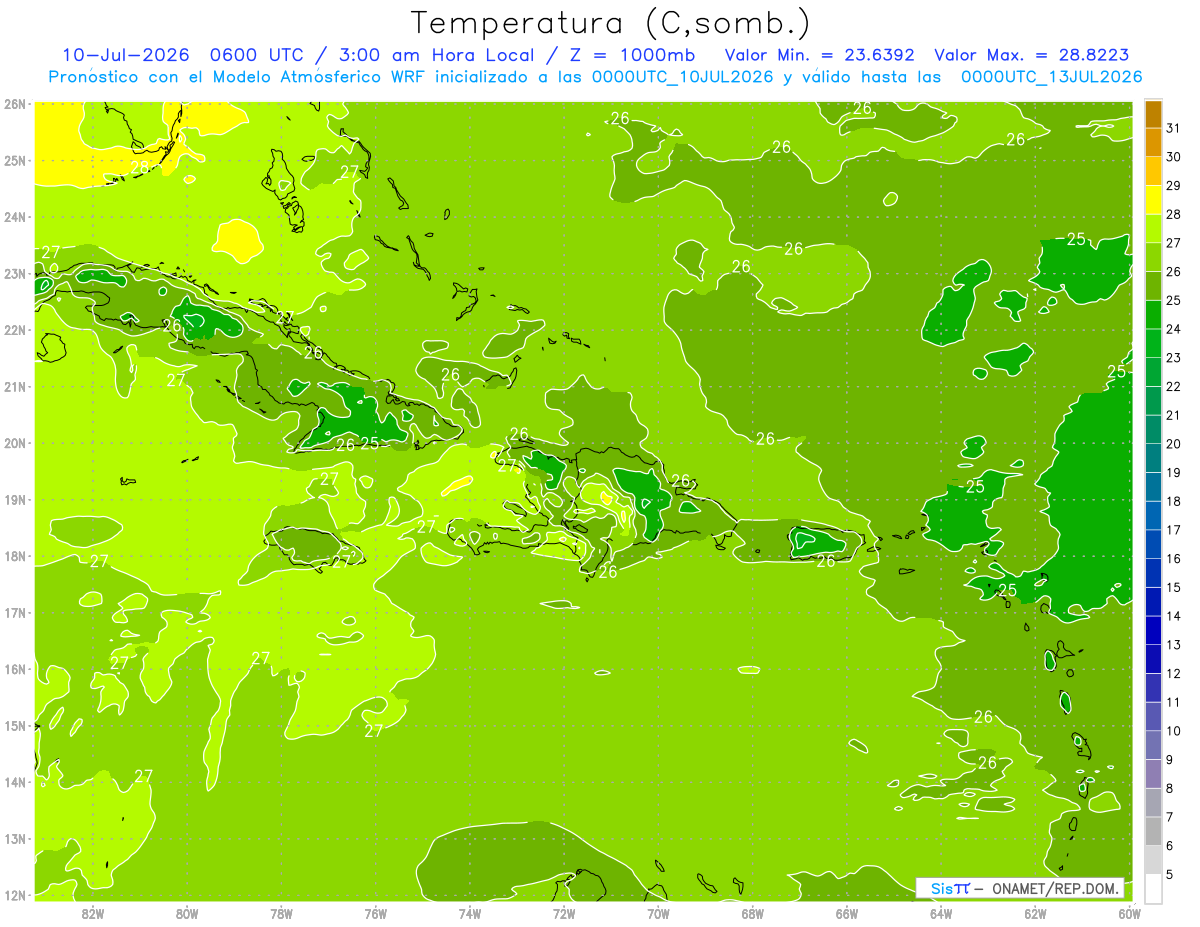Click the color scale value '31'
1200x927 pixels.
[1174, 128]
